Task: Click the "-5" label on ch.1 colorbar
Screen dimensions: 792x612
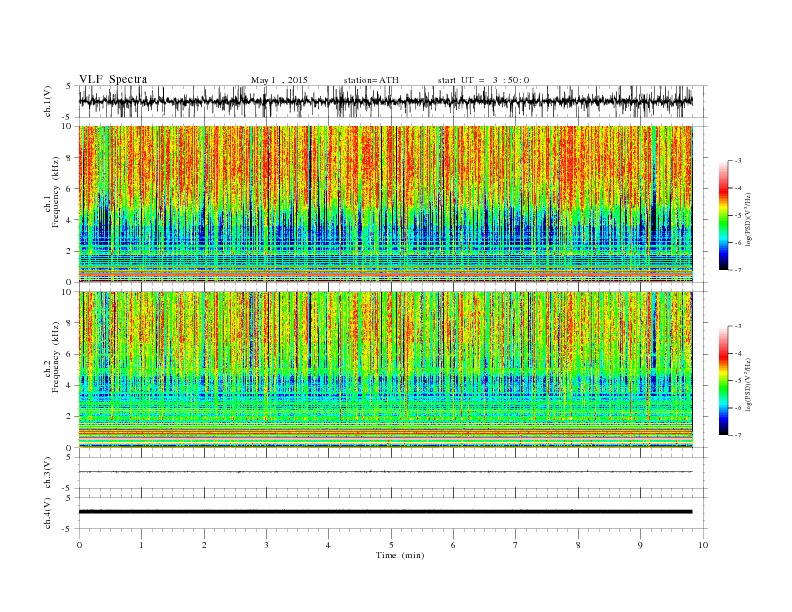Action: coord(738,216)
